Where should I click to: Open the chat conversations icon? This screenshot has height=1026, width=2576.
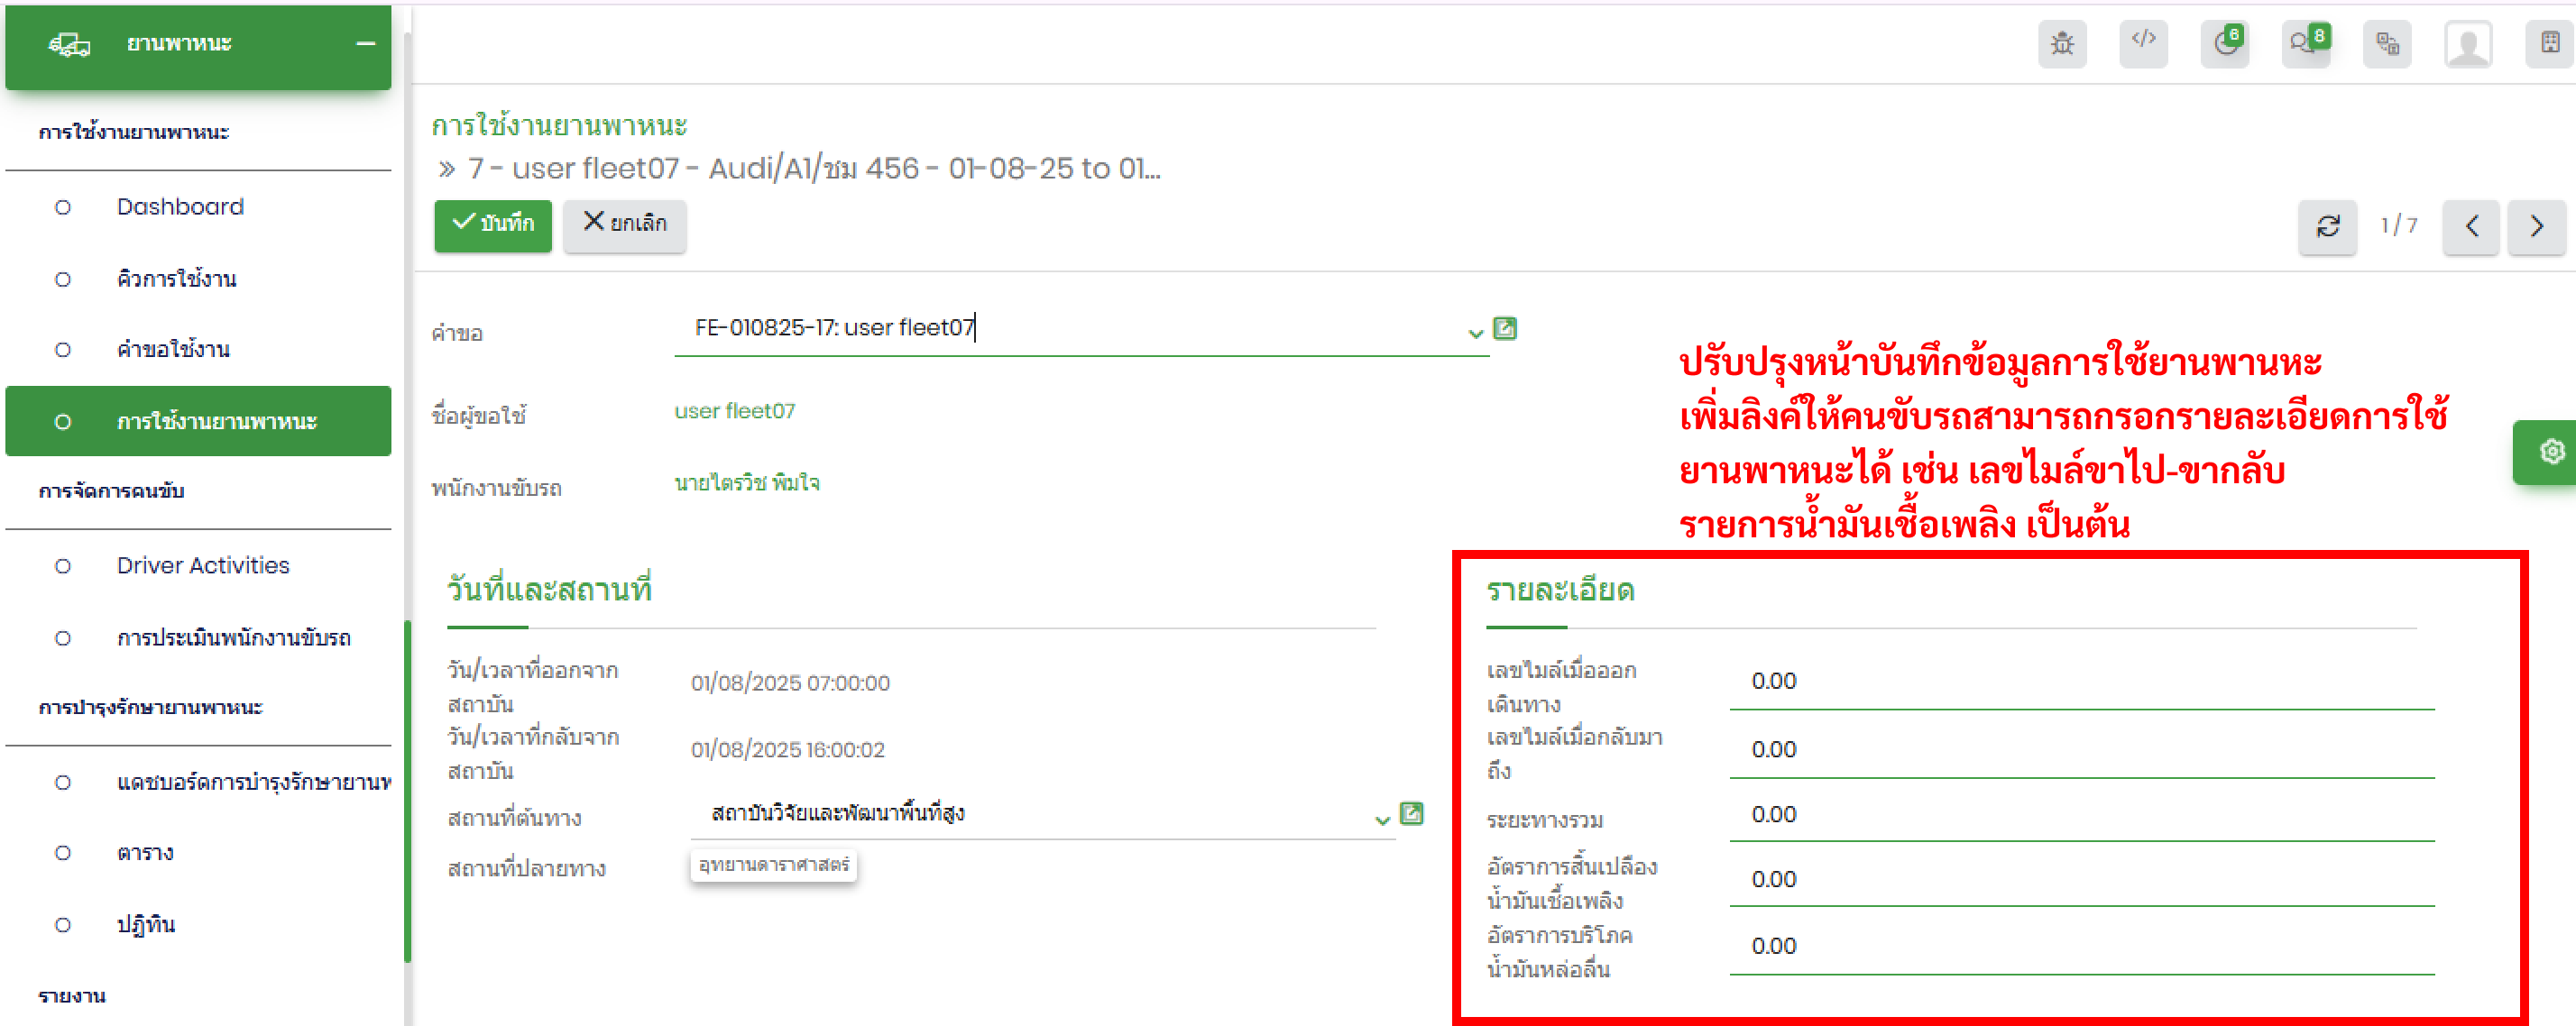(2305, 43)
